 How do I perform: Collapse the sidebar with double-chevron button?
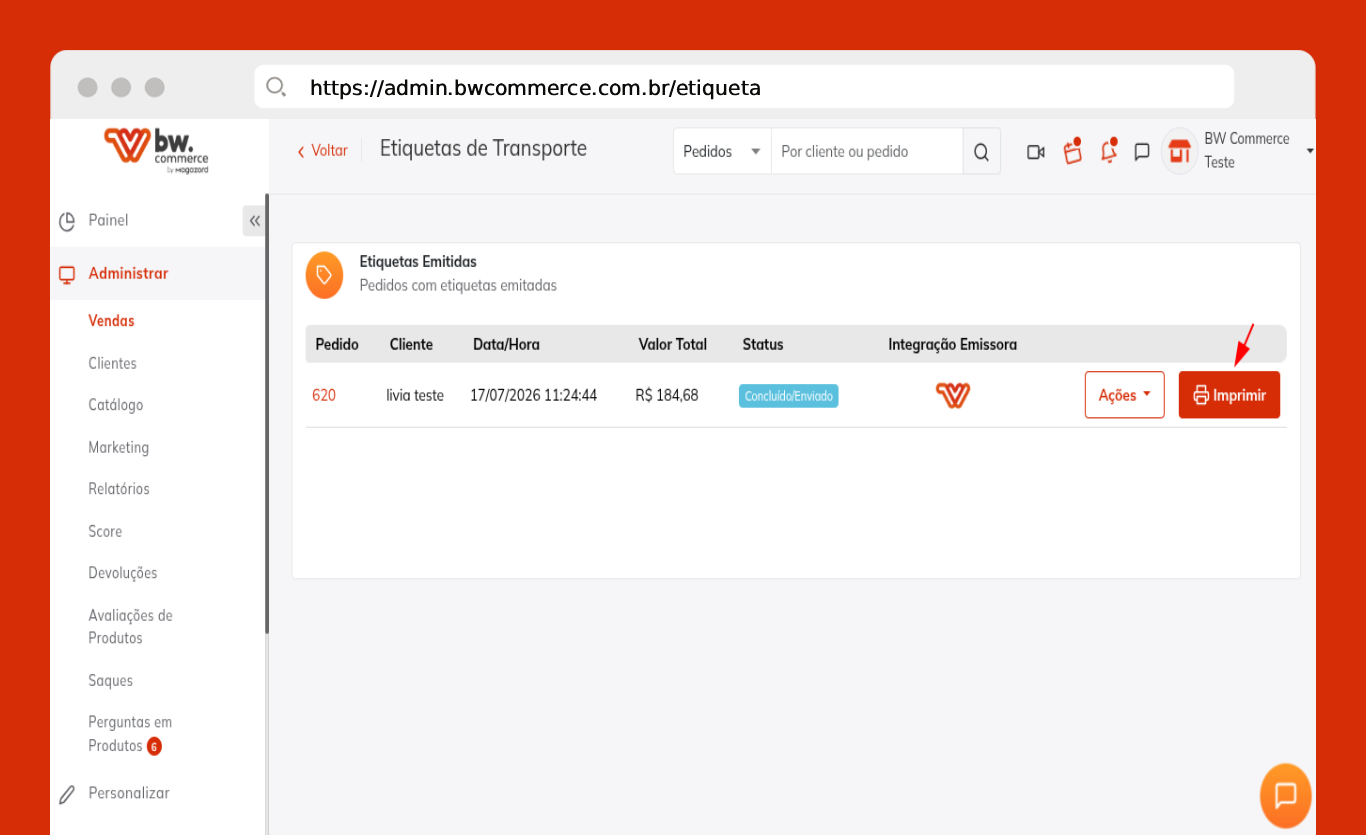254,221
